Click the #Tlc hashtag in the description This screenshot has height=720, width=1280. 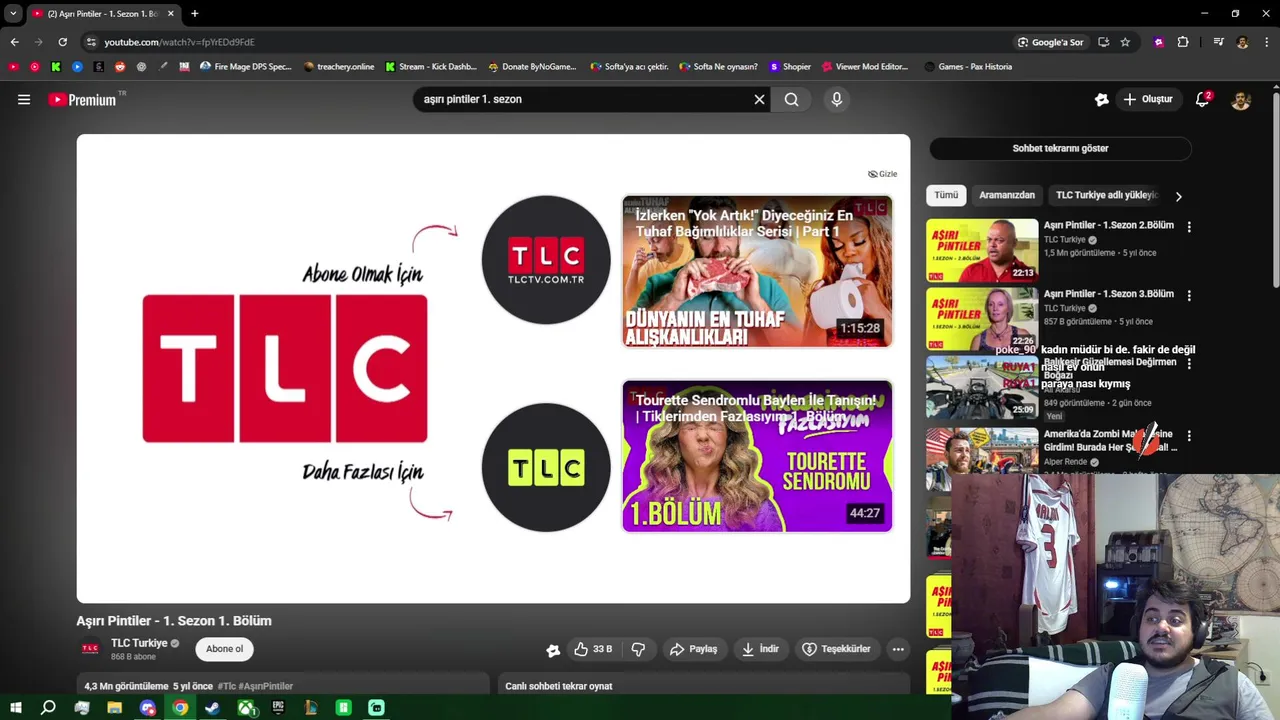pyautogui.click(x=227, y=686)
